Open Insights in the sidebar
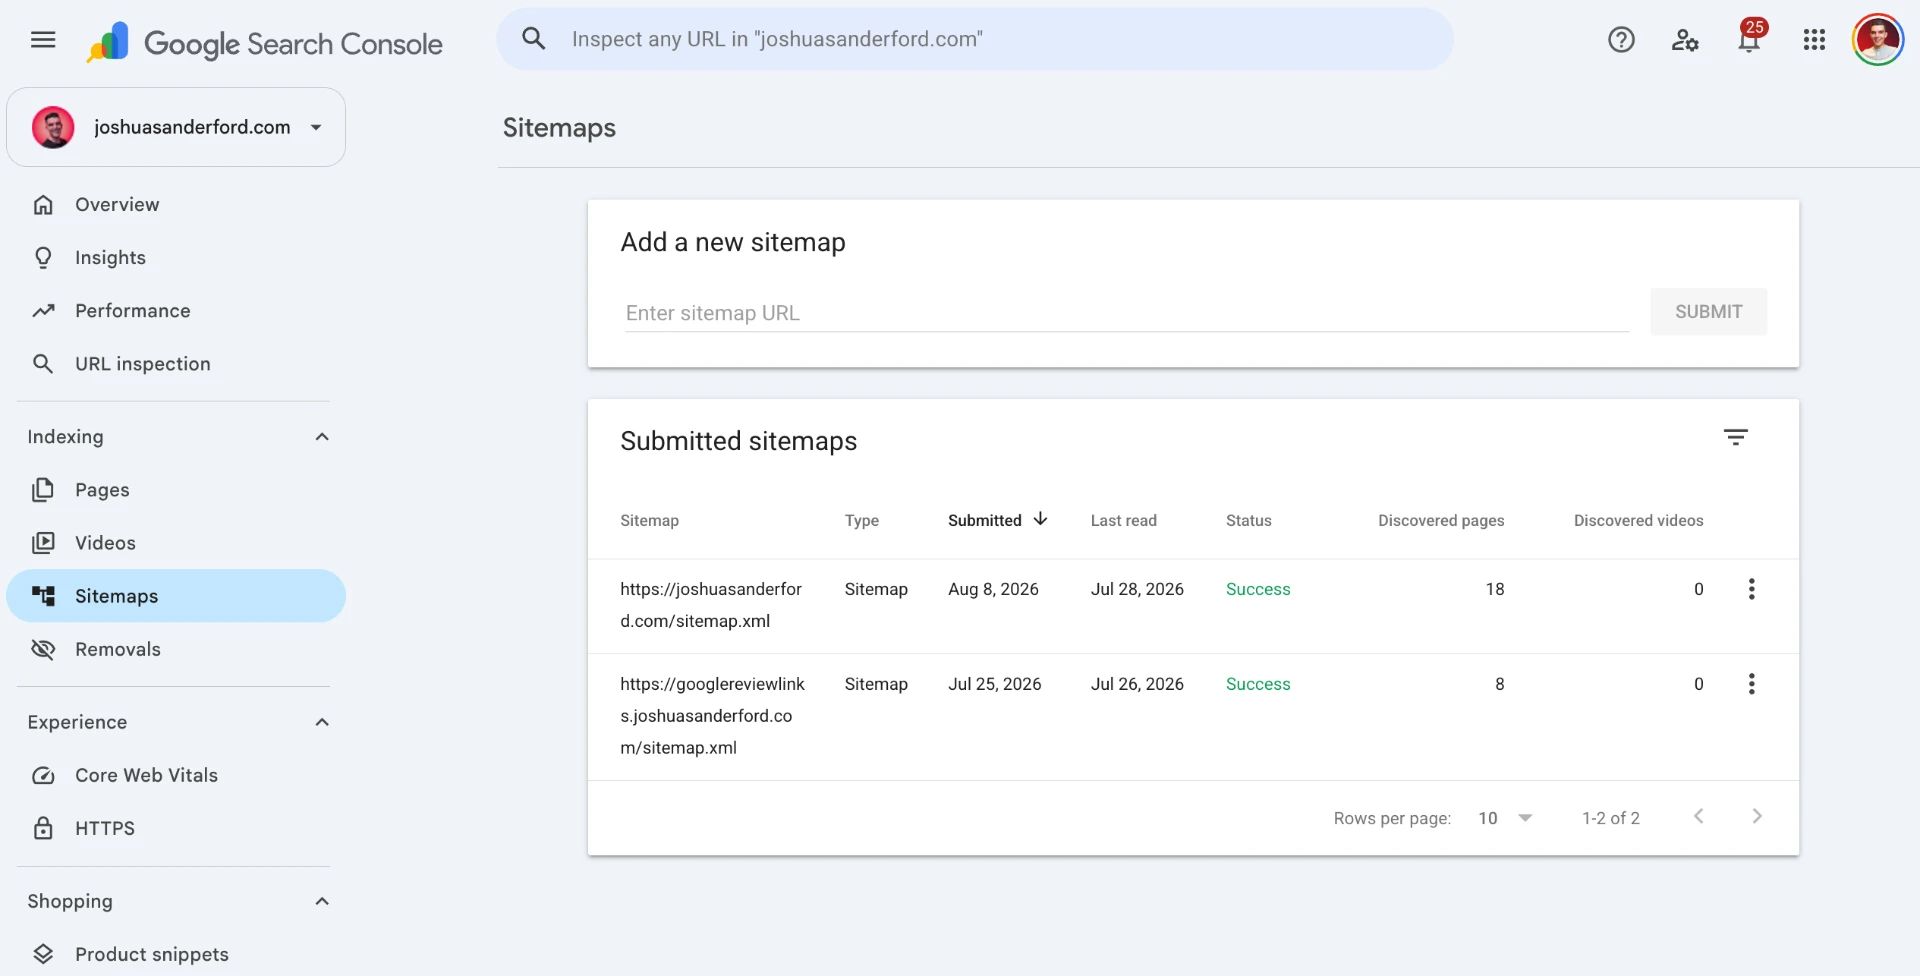 click(176, 258)
